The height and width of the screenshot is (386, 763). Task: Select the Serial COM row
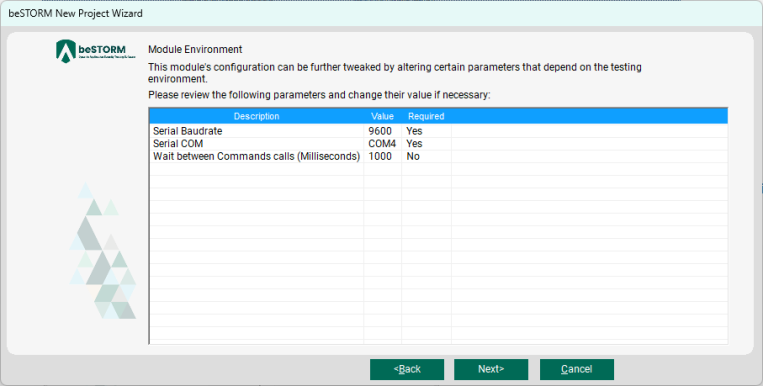coord(438,144)
